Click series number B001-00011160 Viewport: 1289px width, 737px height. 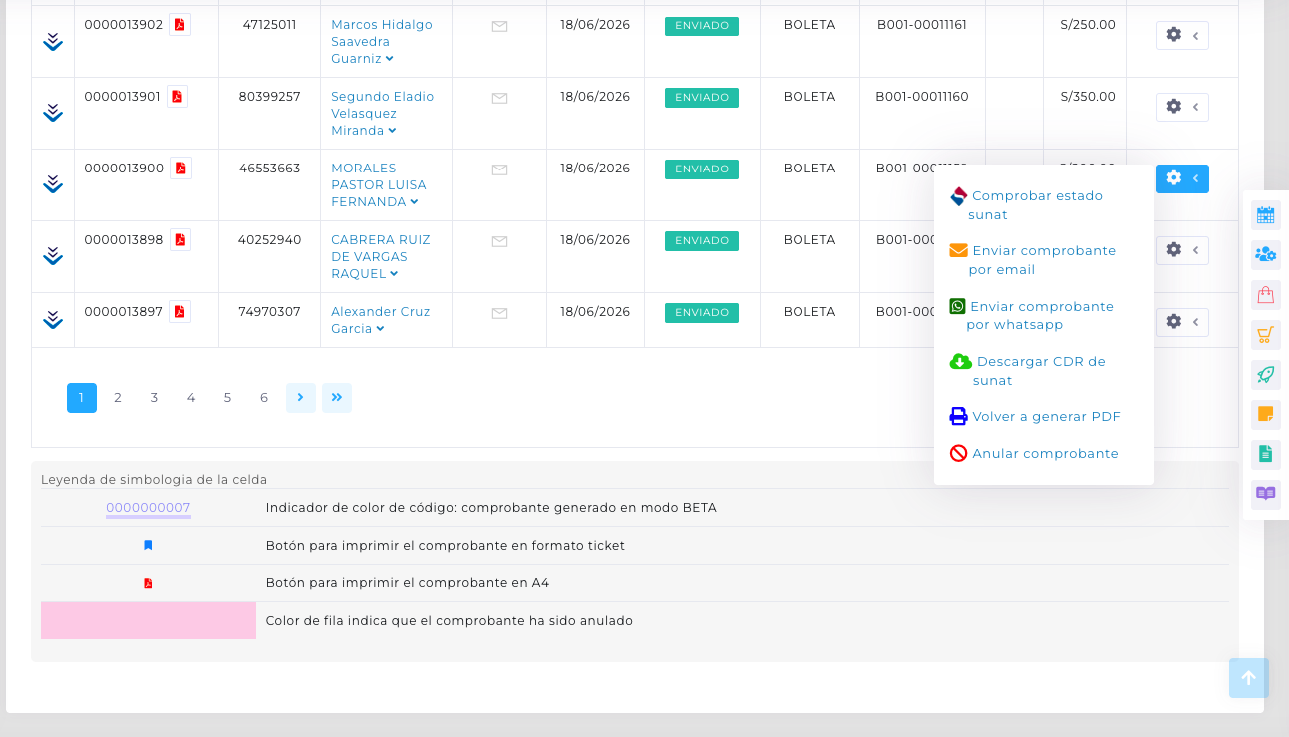click(x=922, y=97)
